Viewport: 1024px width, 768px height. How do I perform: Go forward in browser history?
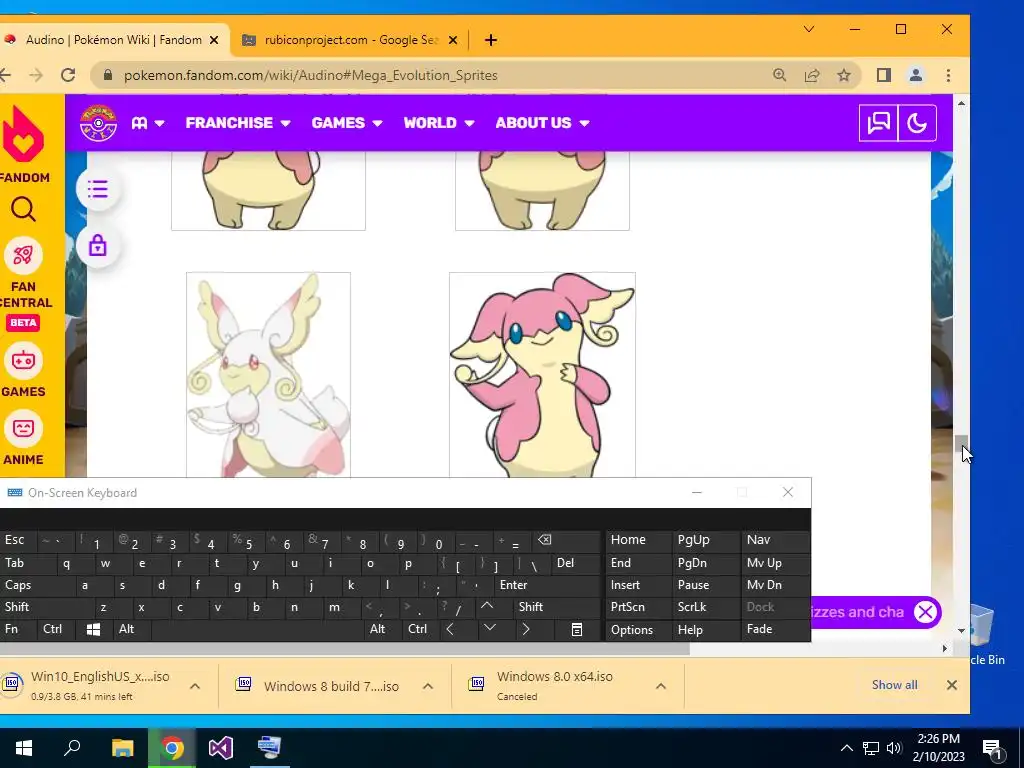(x=36, y=75)
